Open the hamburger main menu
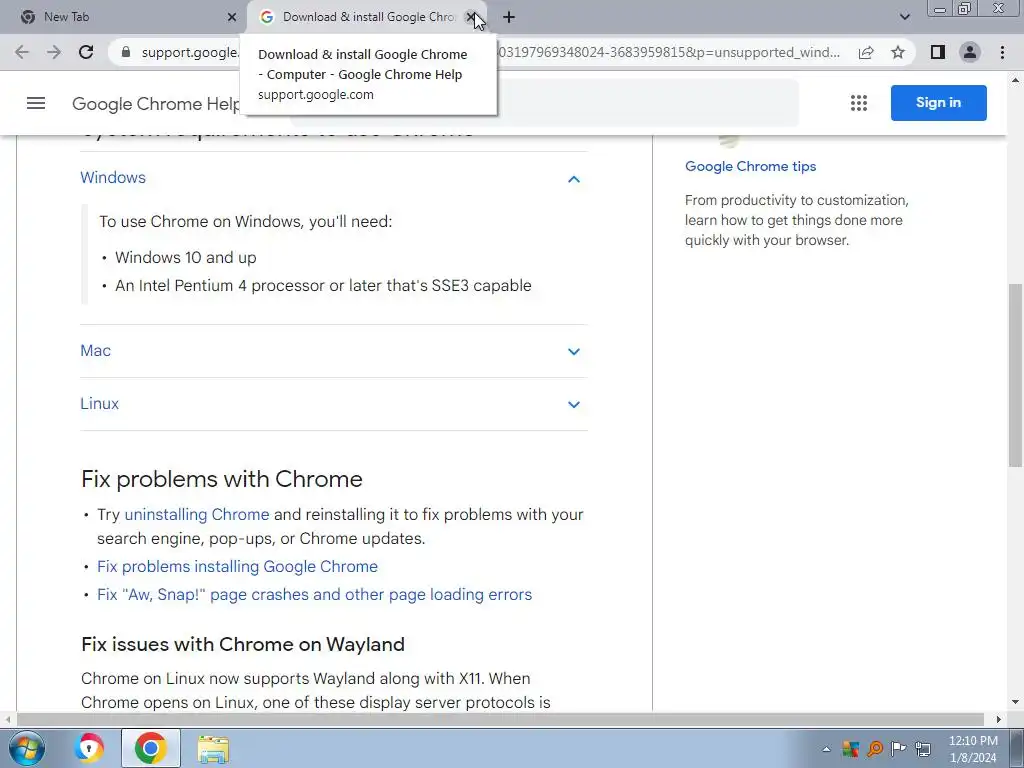This screenshot has height=768, width=1024. (x=36, y=103)
